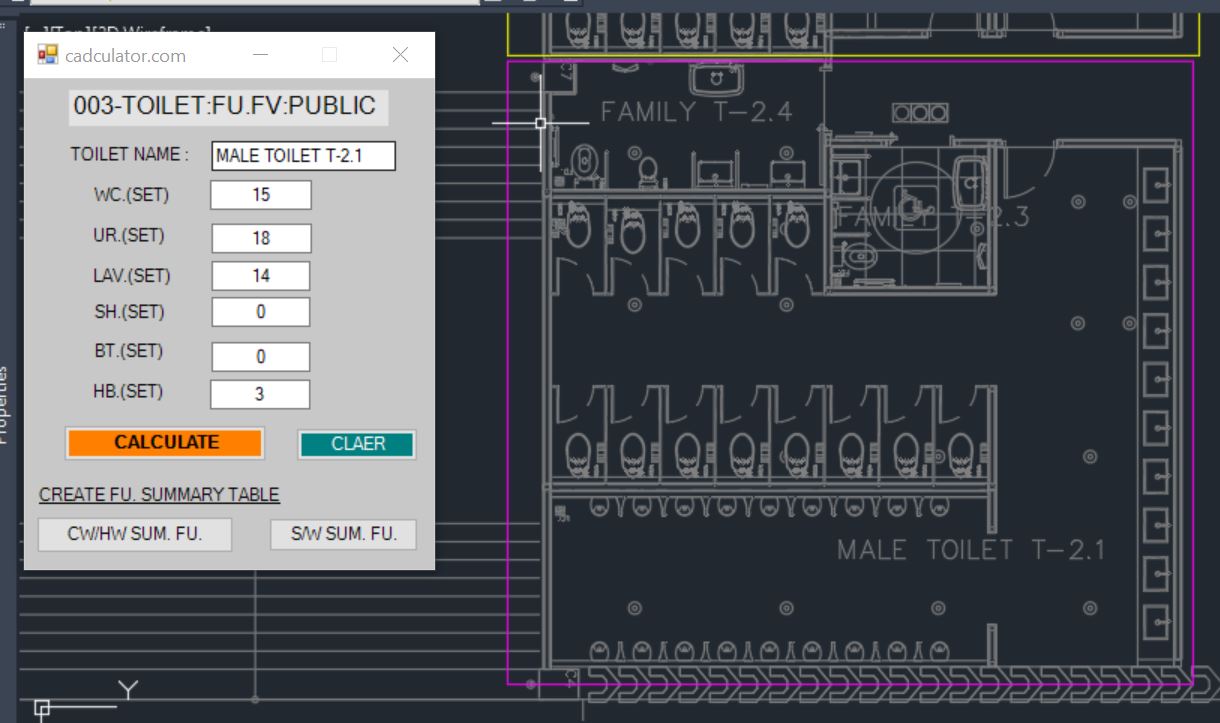Focus the HB.(SET) input field
The width and height of the screenshot is (1220, 723).
click(x=260, y=394)
